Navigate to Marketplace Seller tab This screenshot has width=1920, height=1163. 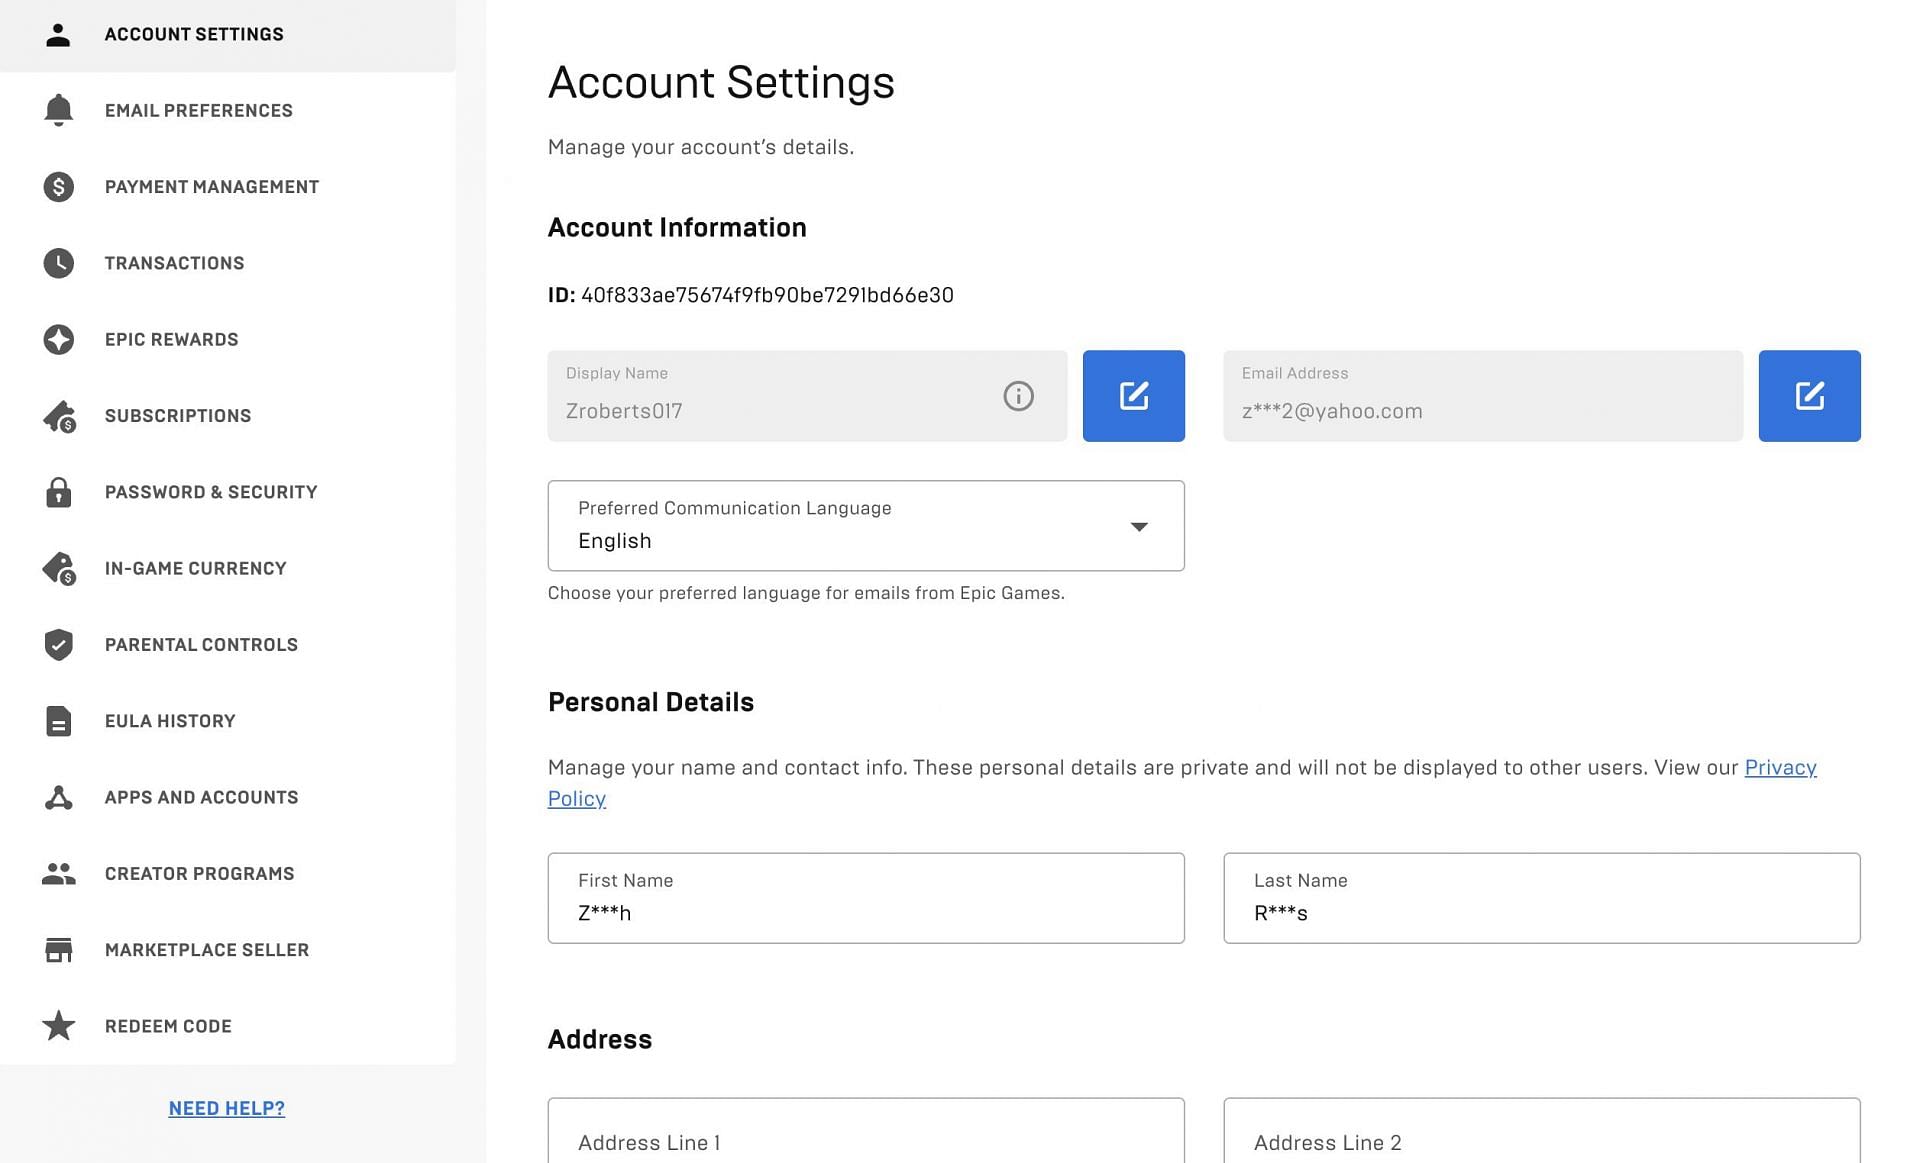click(207, 949)
